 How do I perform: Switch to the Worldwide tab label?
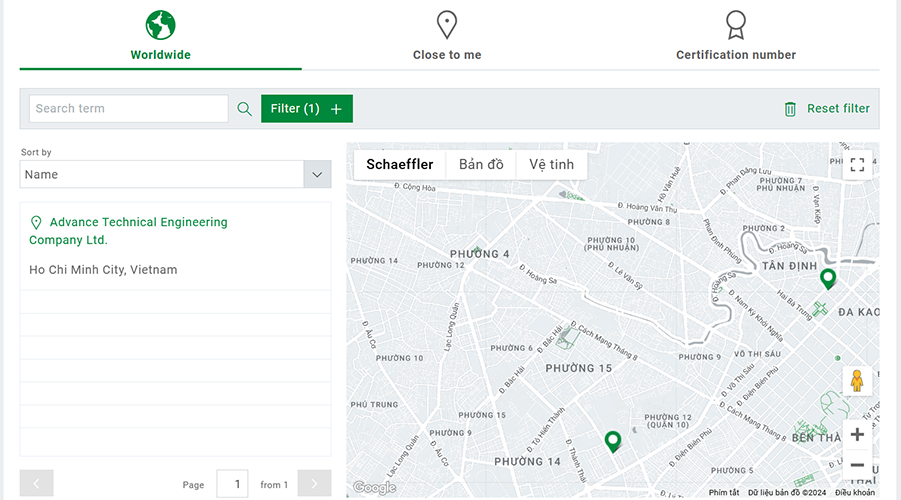click(160, 55)
